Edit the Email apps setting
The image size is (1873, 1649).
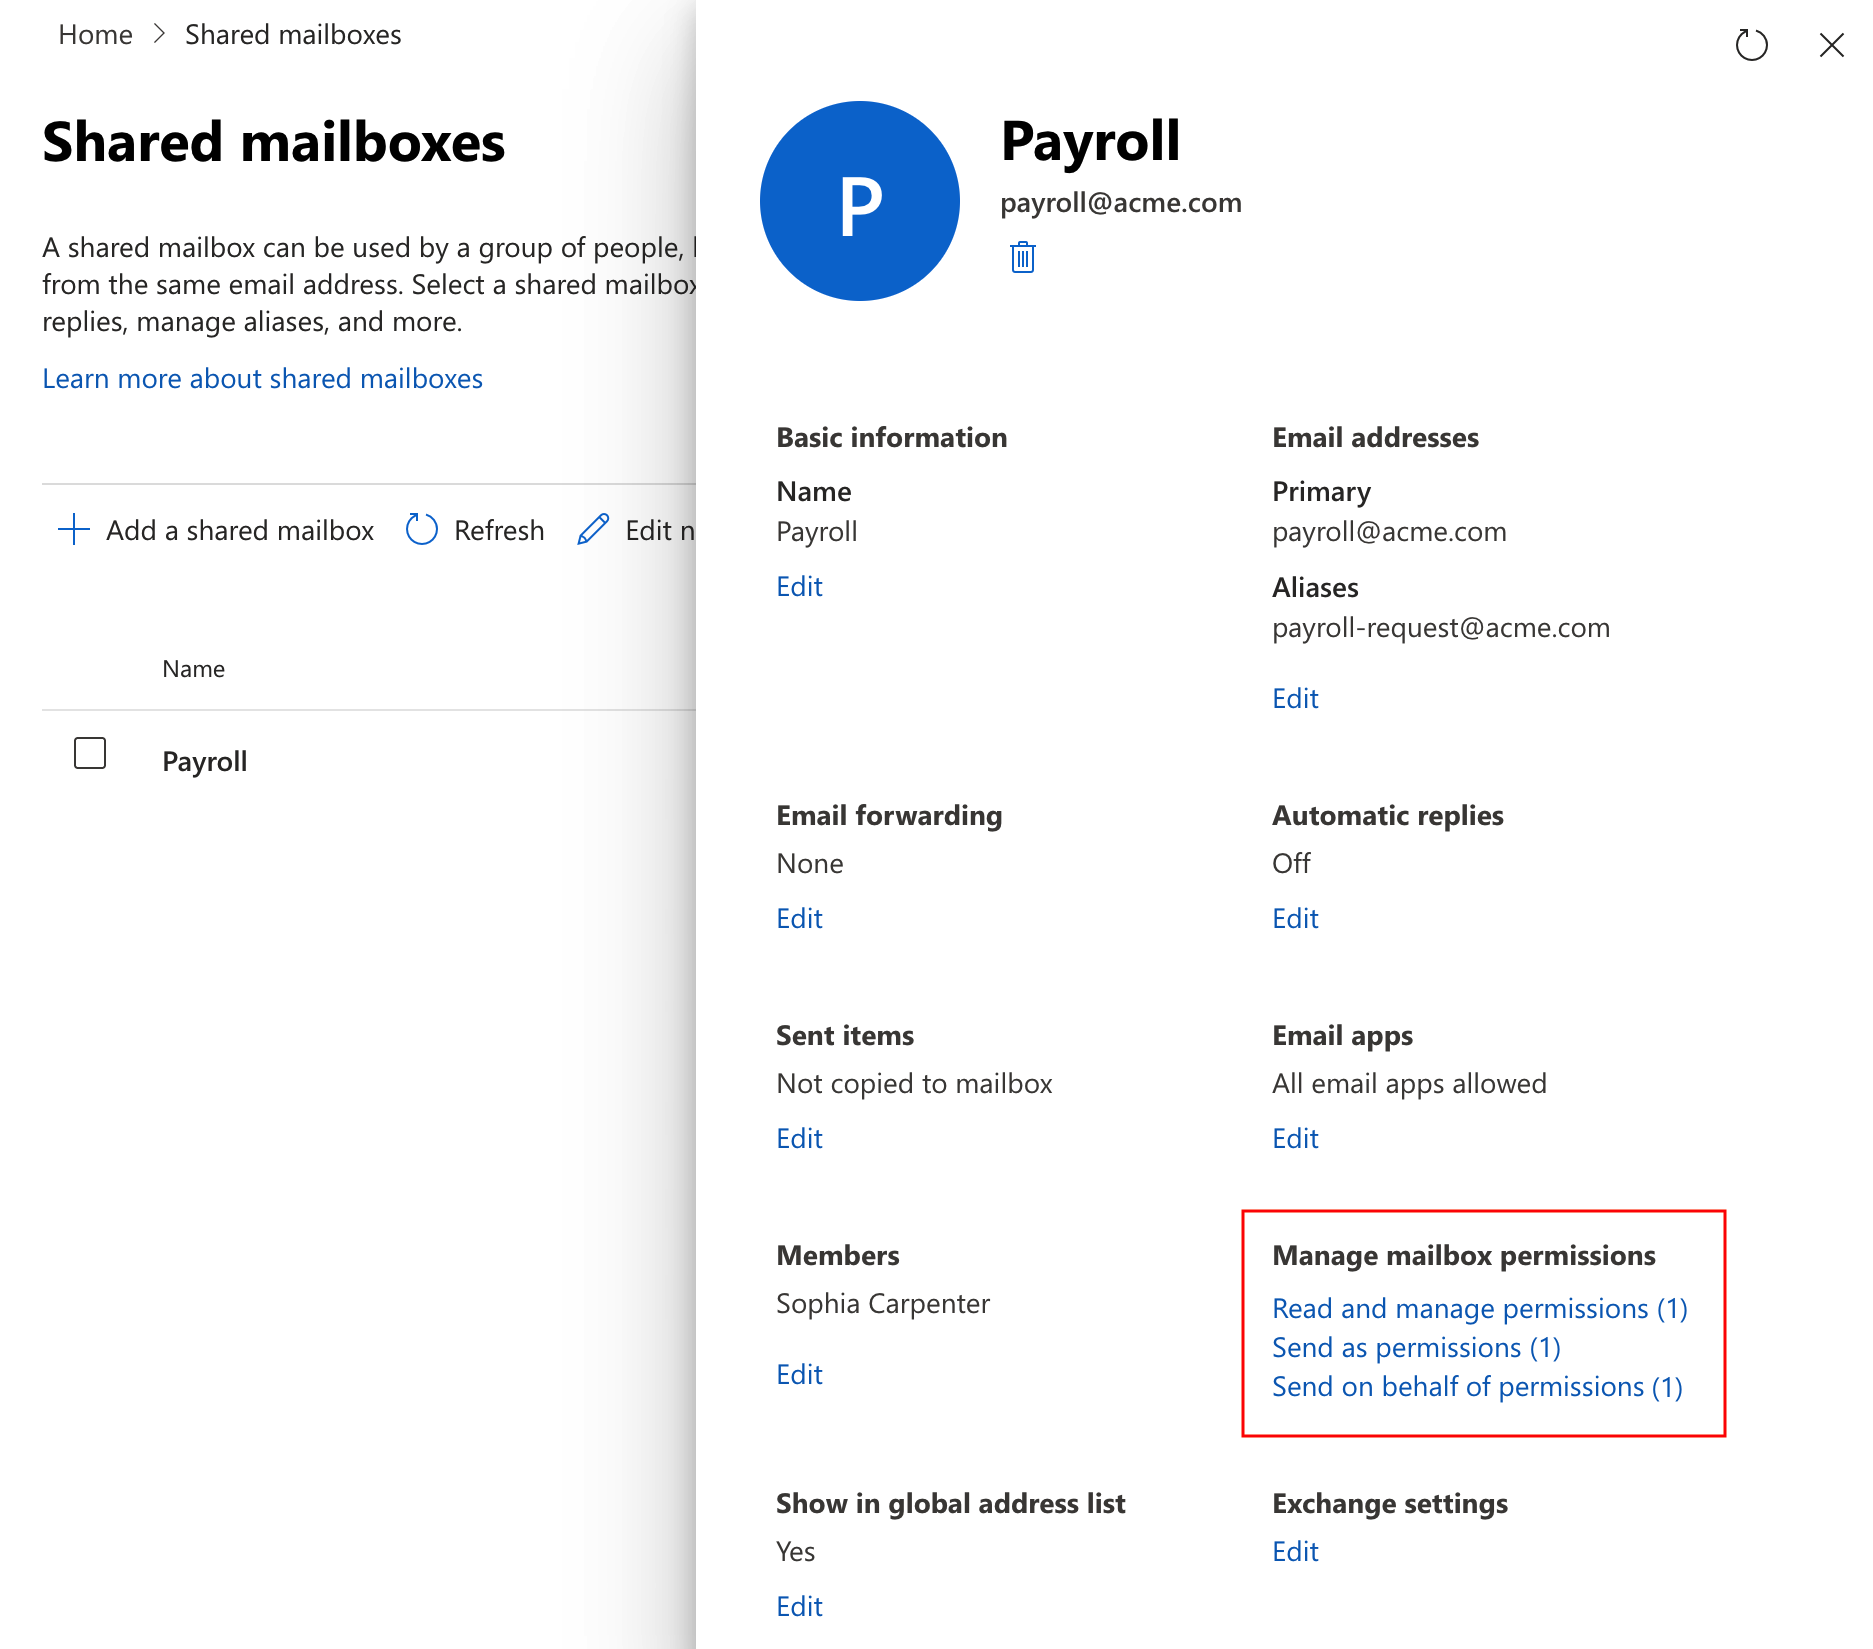(x=1295, y=1138)
